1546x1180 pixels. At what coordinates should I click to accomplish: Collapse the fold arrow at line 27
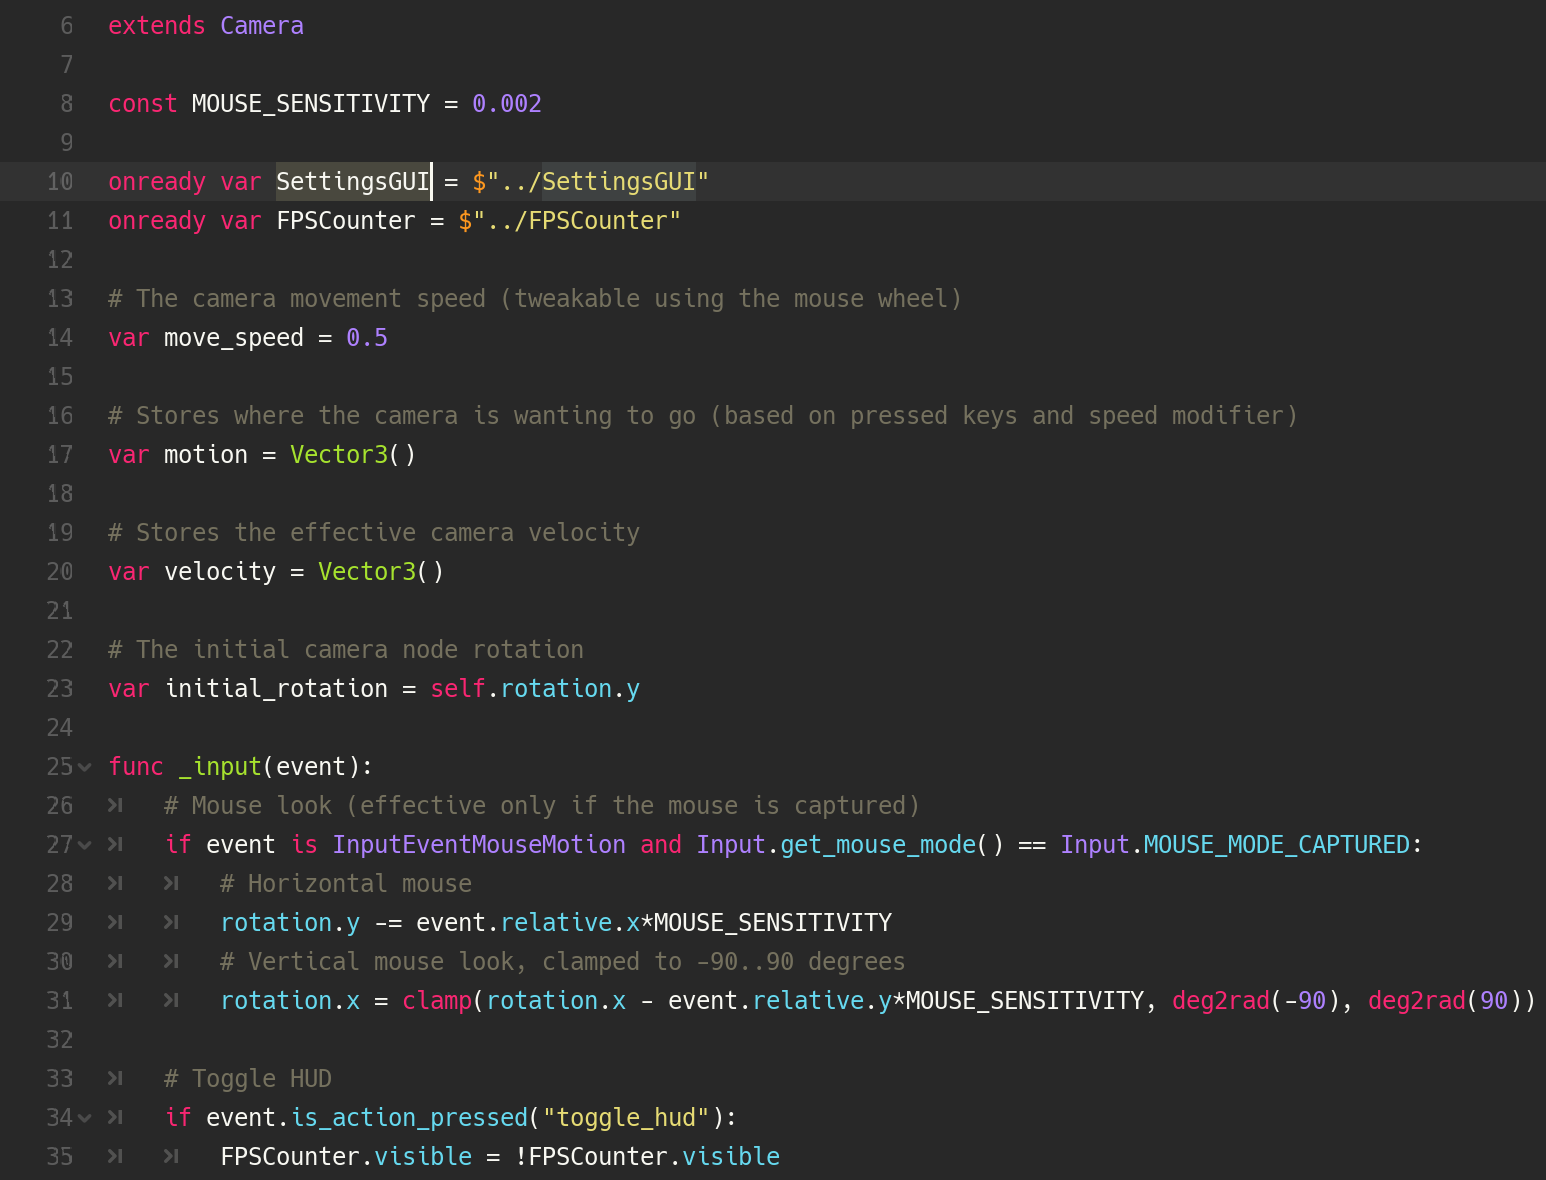[85, 845]
